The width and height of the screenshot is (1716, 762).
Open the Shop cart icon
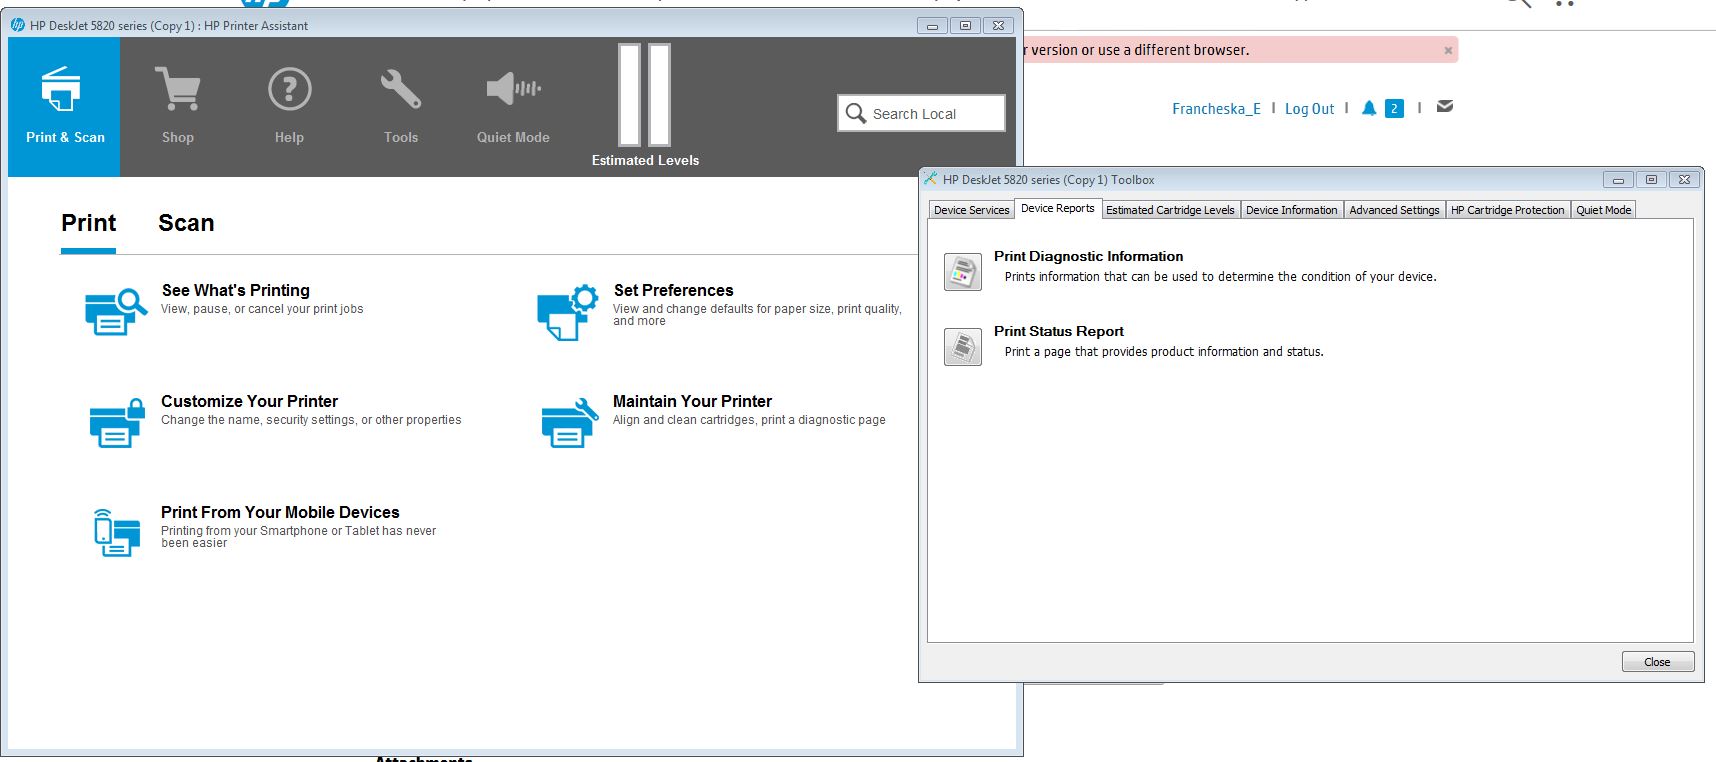178,89
